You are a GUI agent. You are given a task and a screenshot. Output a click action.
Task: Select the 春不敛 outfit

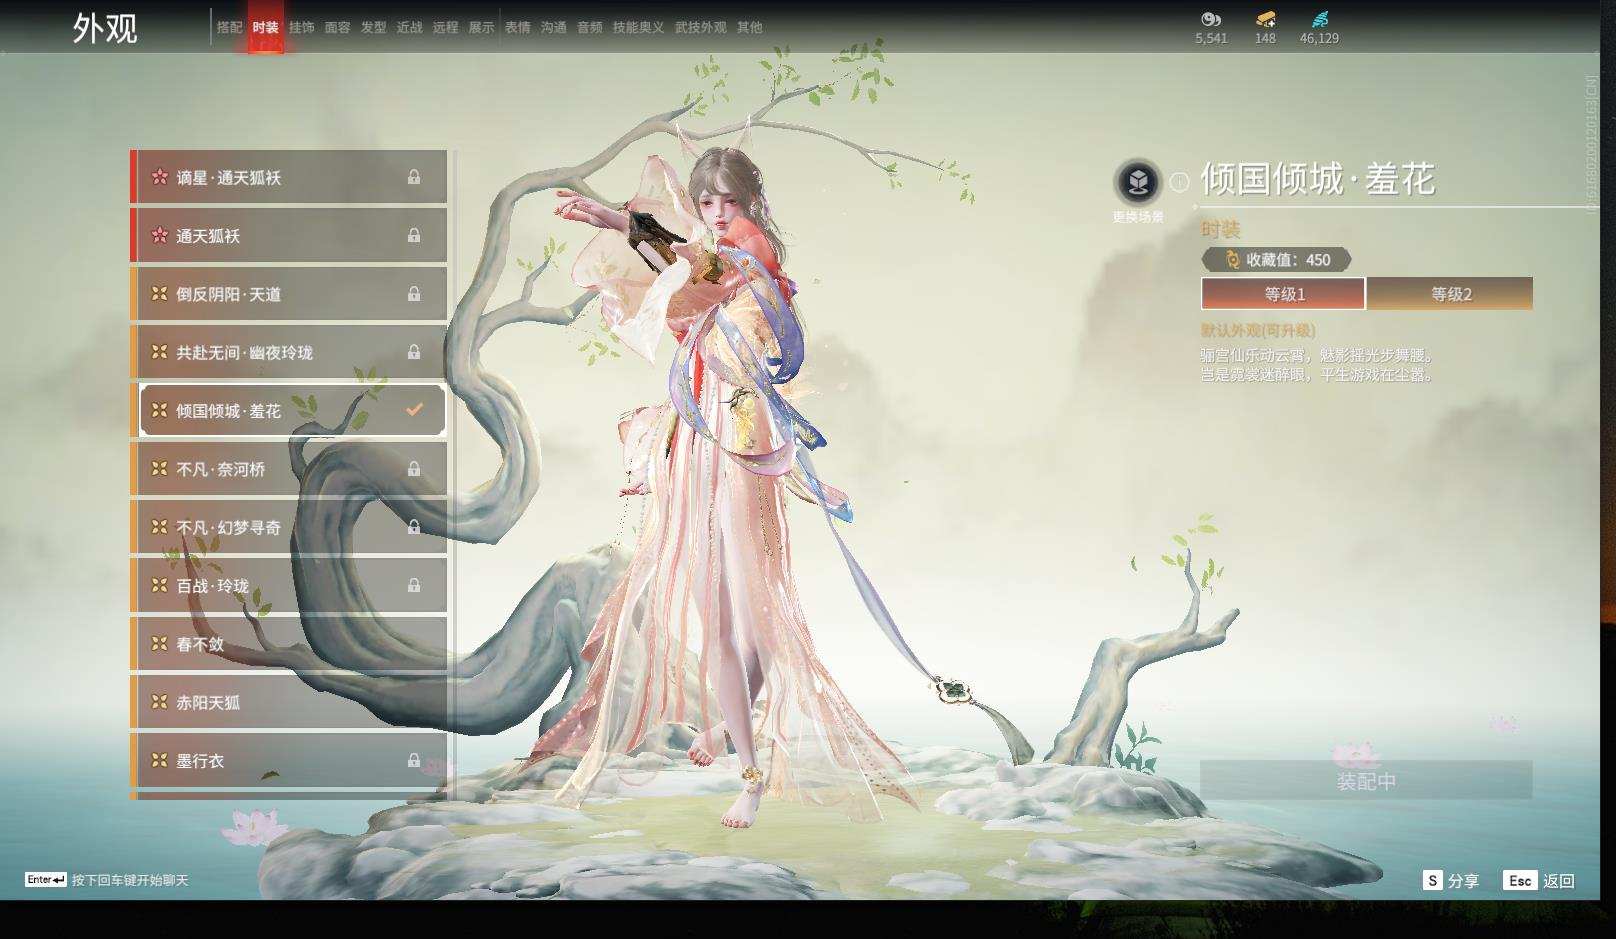coord(289,644)
